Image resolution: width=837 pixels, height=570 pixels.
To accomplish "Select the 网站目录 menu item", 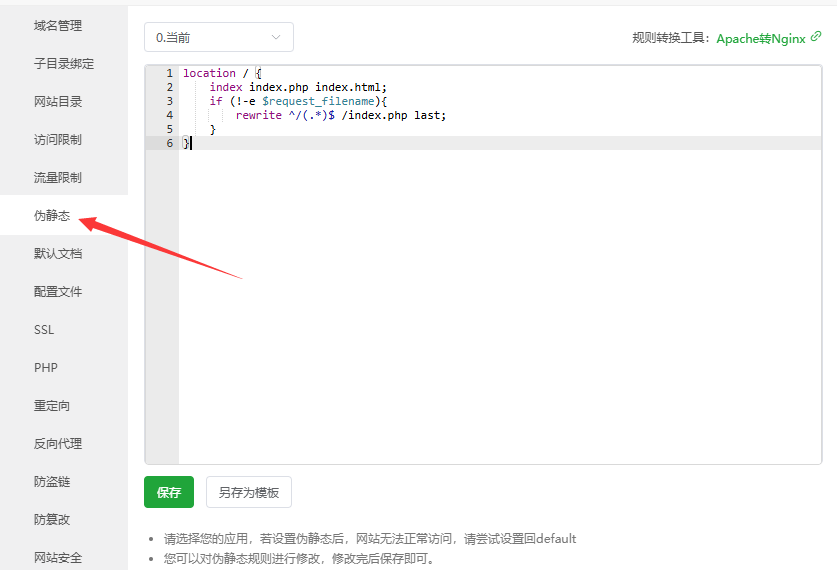I will [x=58, y=102].
